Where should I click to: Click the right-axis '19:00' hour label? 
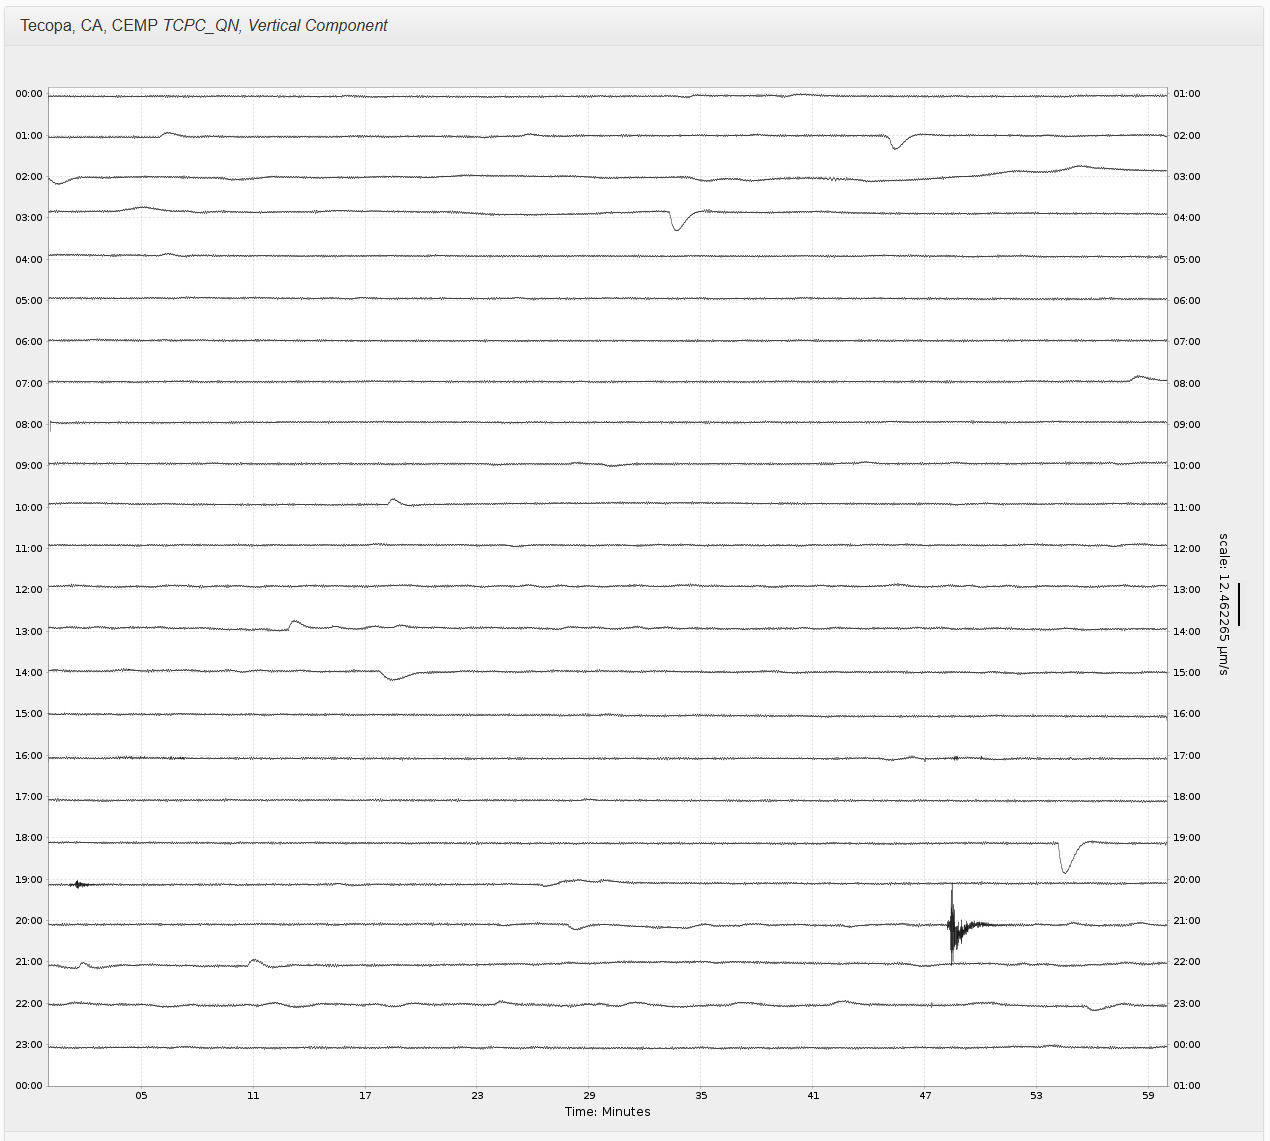pos(1187,838)
